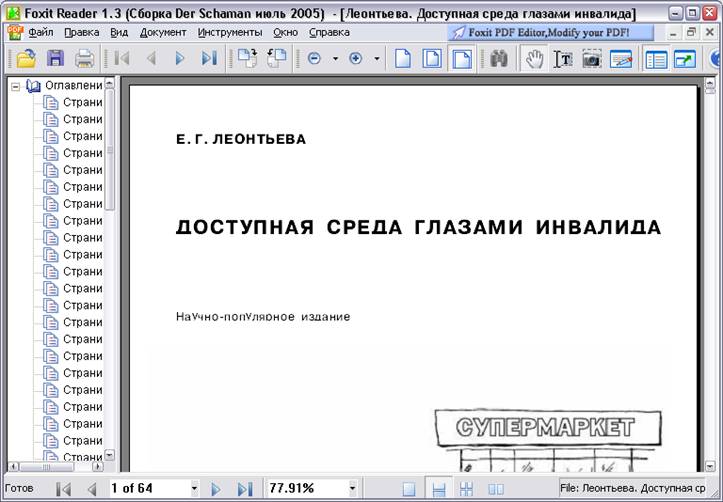Set fit width page view icon
Viewport: 723px width, 502px height.
pos(462,59)
